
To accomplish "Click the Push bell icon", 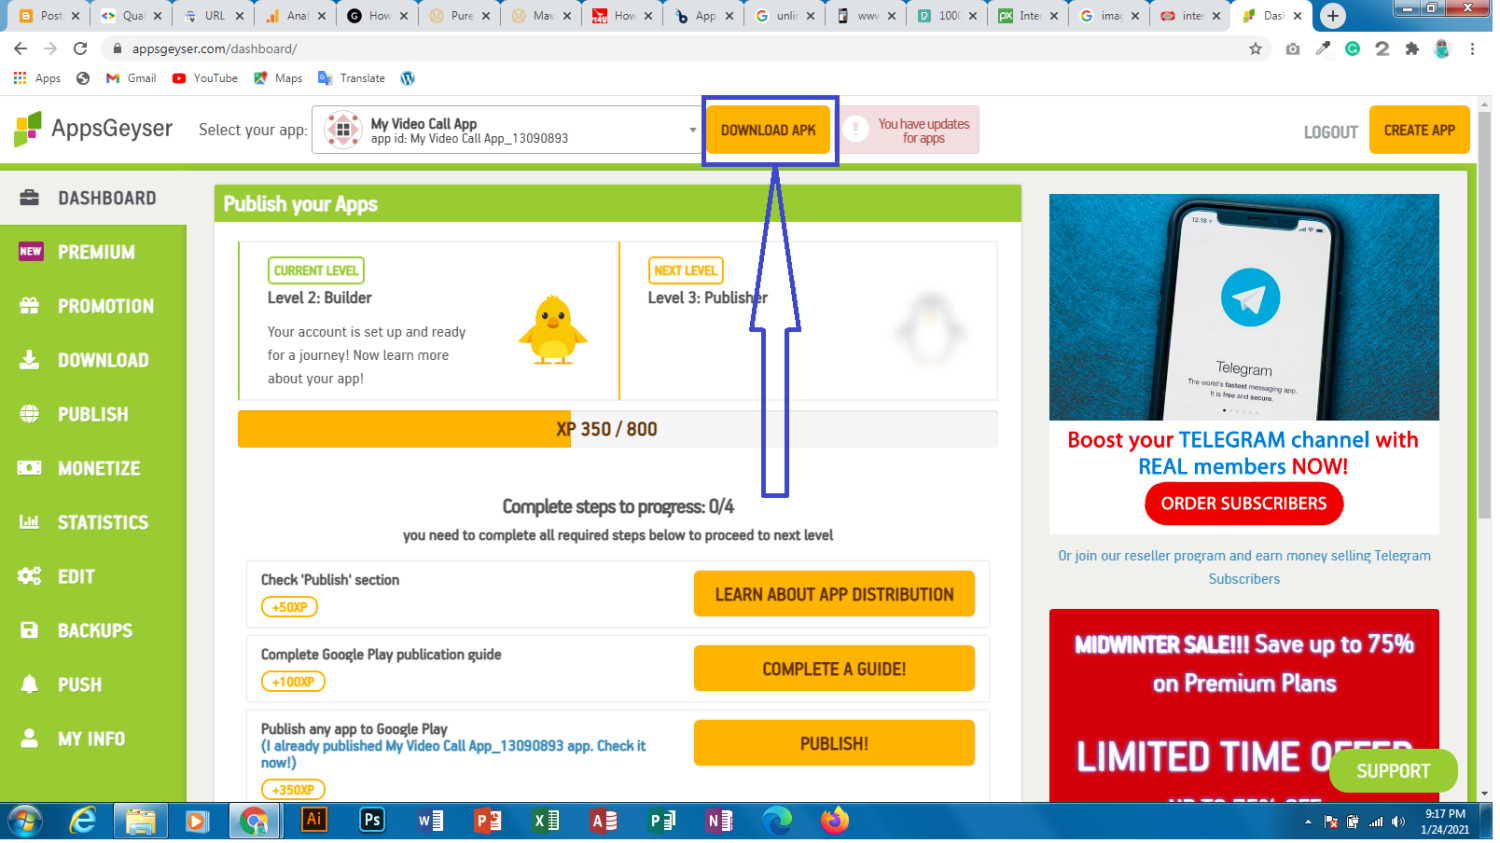I will pos(30,684).
